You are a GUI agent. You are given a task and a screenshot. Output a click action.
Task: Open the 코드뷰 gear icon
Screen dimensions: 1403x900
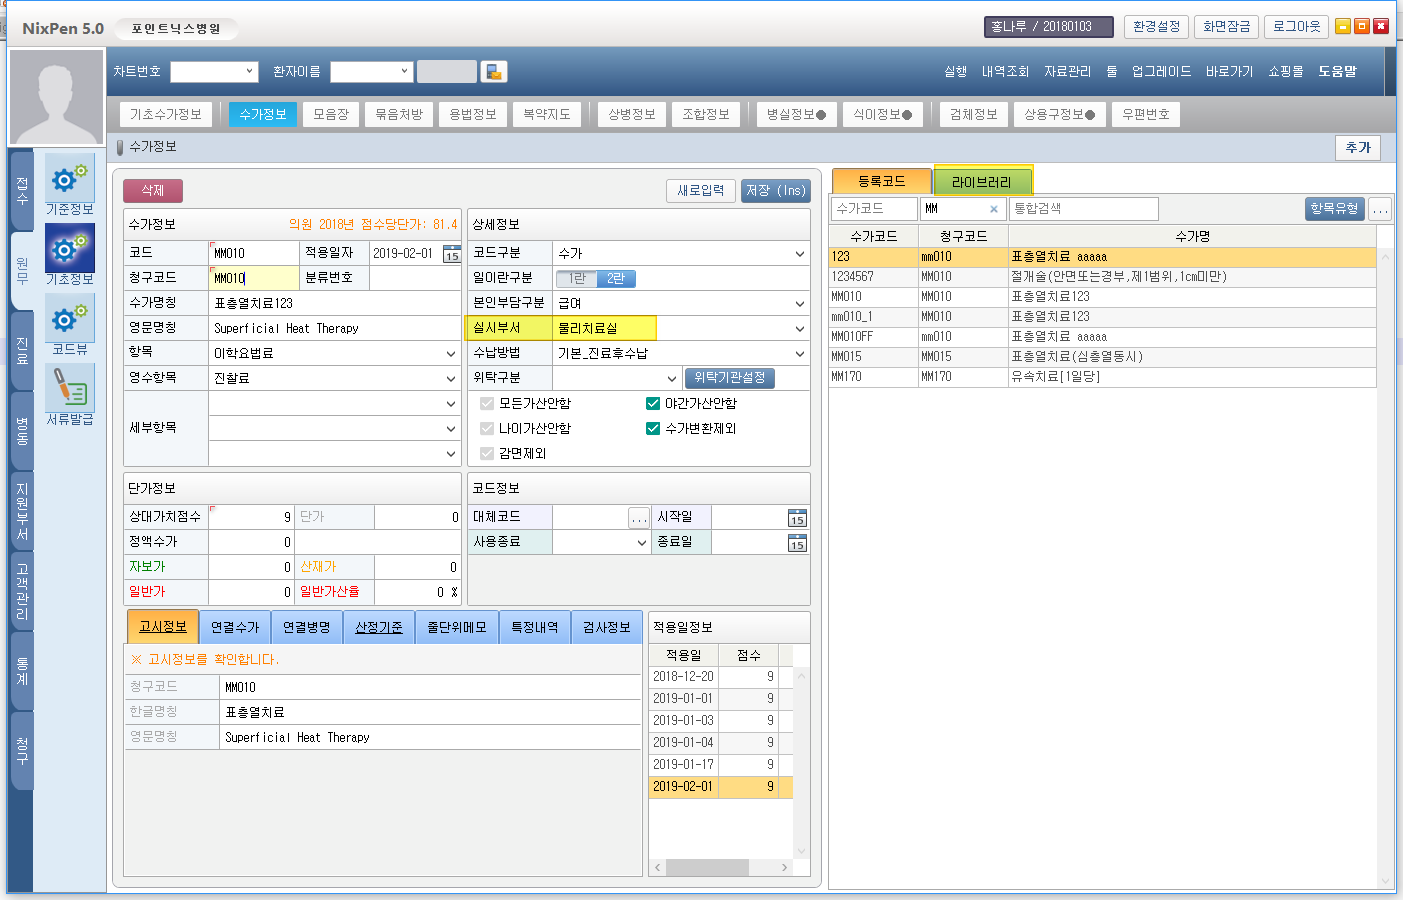pos(69,318)
